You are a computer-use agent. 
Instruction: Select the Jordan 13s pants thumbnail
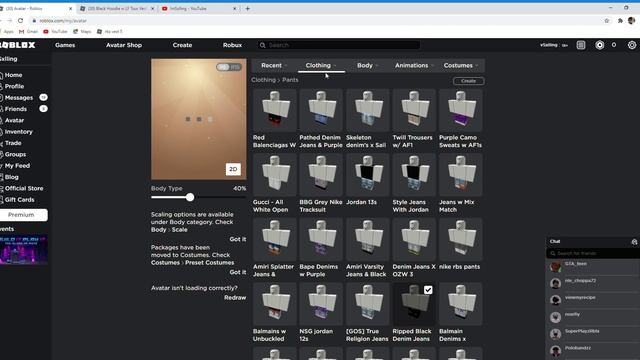(367, 175)
